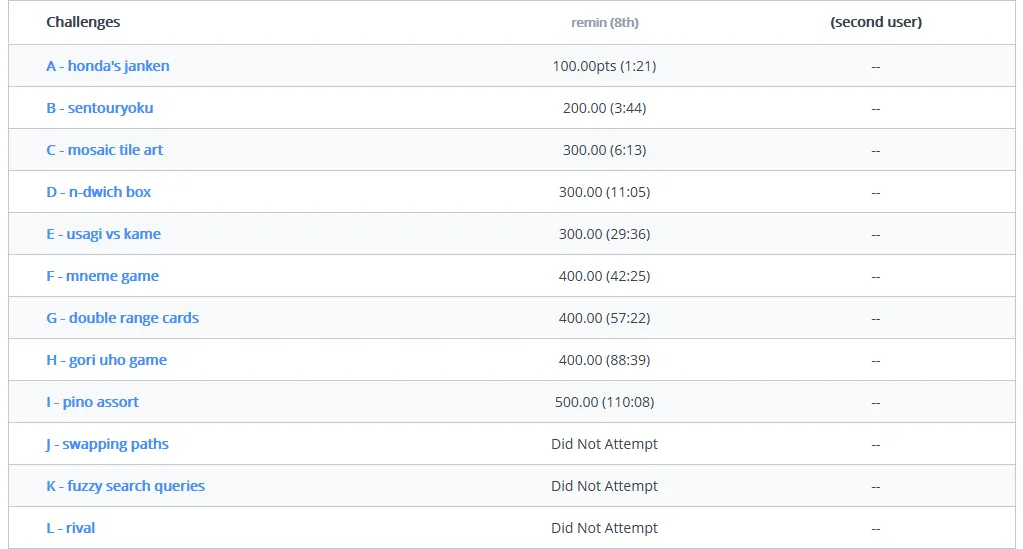Open challenge F - mneme game
This screenshot has width=1023, height=549.
tap(102, 276)
